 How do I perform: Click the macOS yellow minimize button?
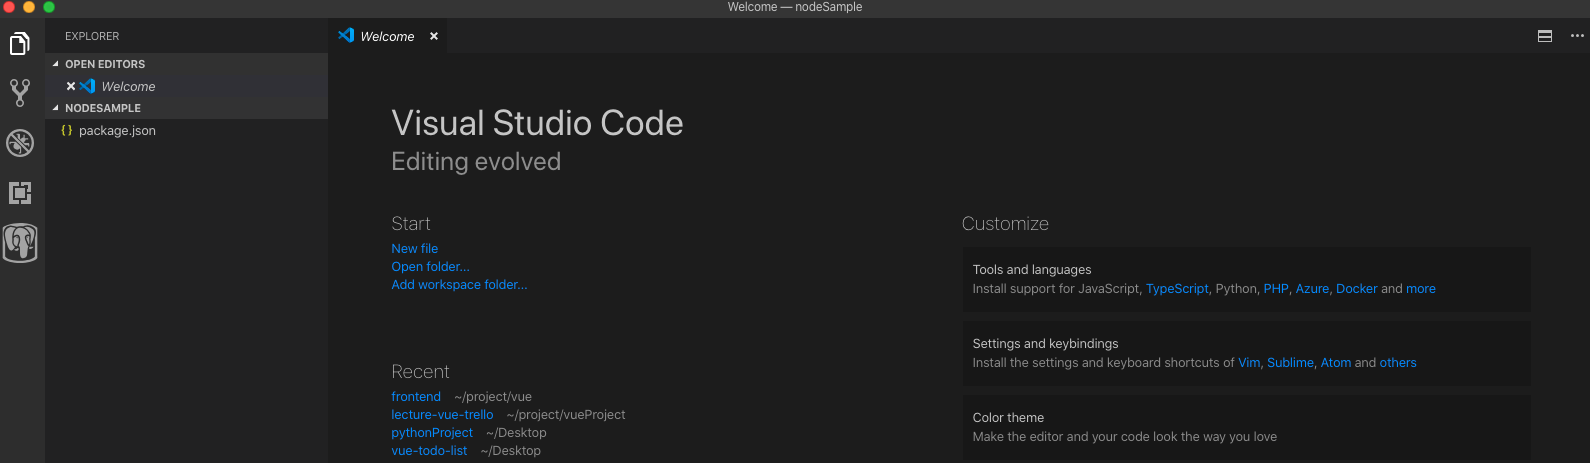[x=28, y=6]
